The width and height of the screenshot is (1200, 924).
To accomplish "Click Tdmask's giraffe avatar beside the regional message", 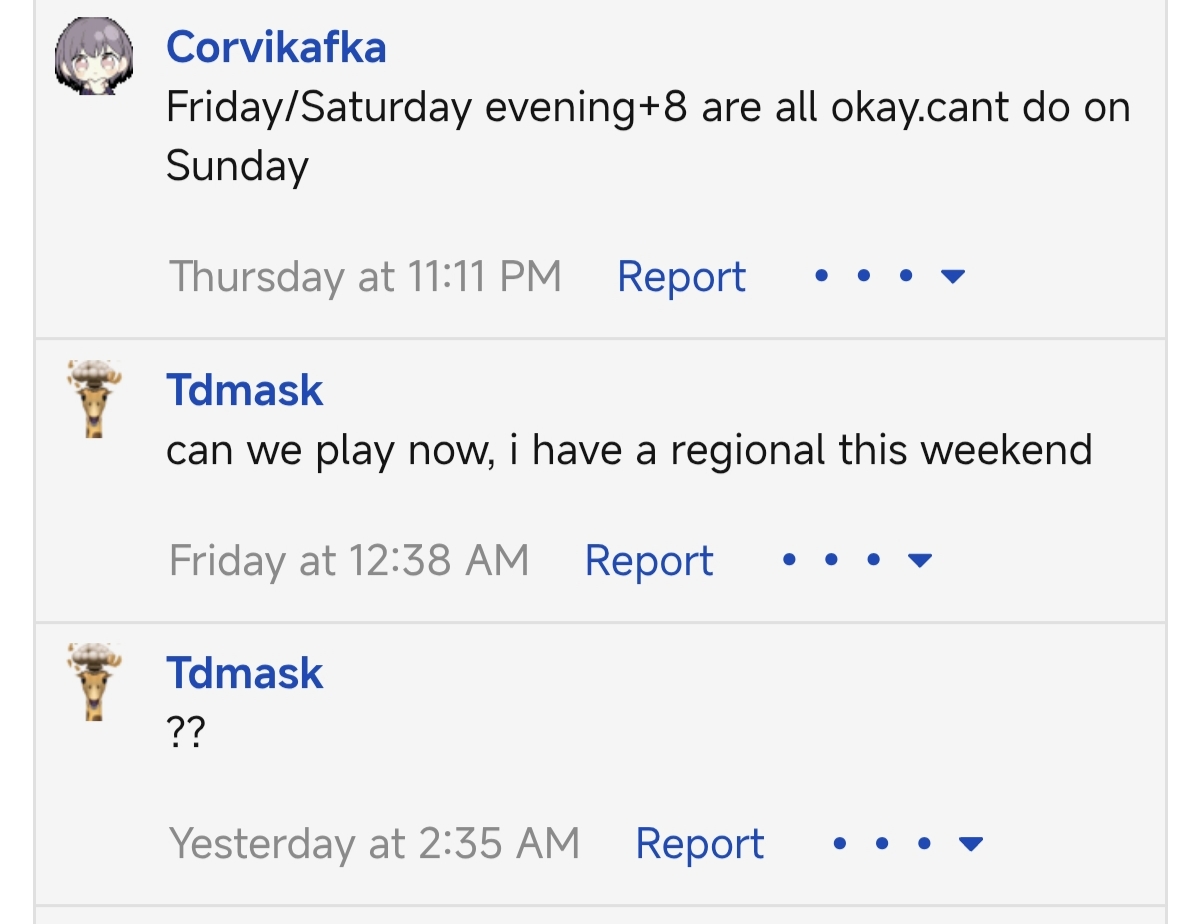I will [x=94, y=399].
